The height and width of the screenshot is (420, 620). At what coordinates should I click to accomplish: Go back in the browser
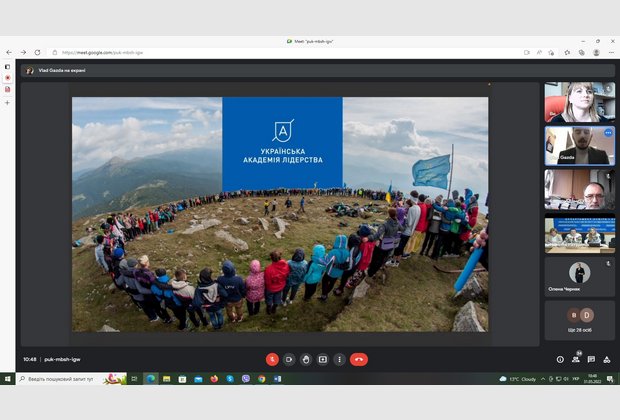9,52
